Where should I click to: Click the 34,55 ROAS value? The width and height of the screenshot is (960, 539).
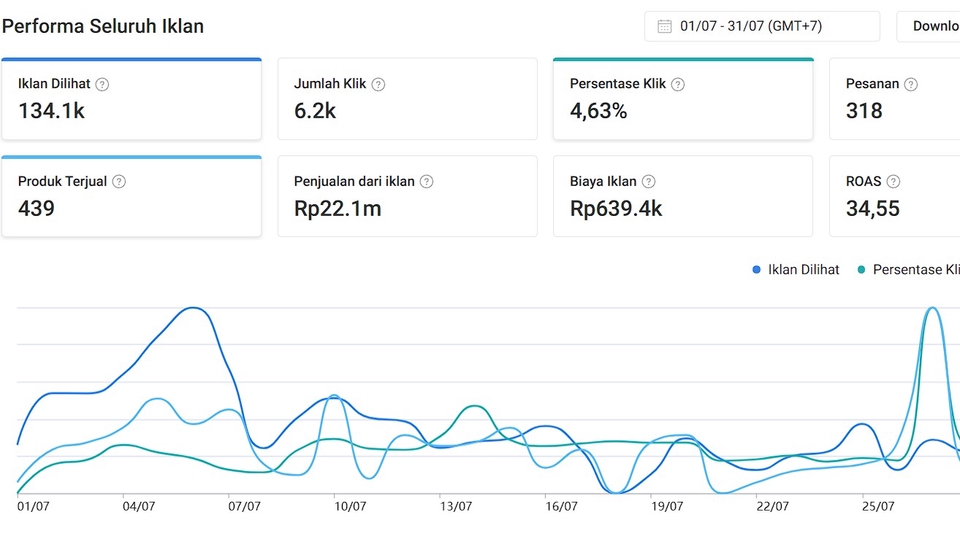click(x=872, y=208)
